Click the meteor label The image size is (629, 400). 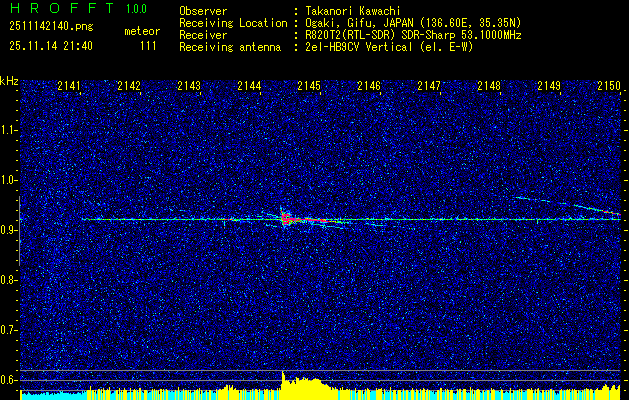[142, 31]
